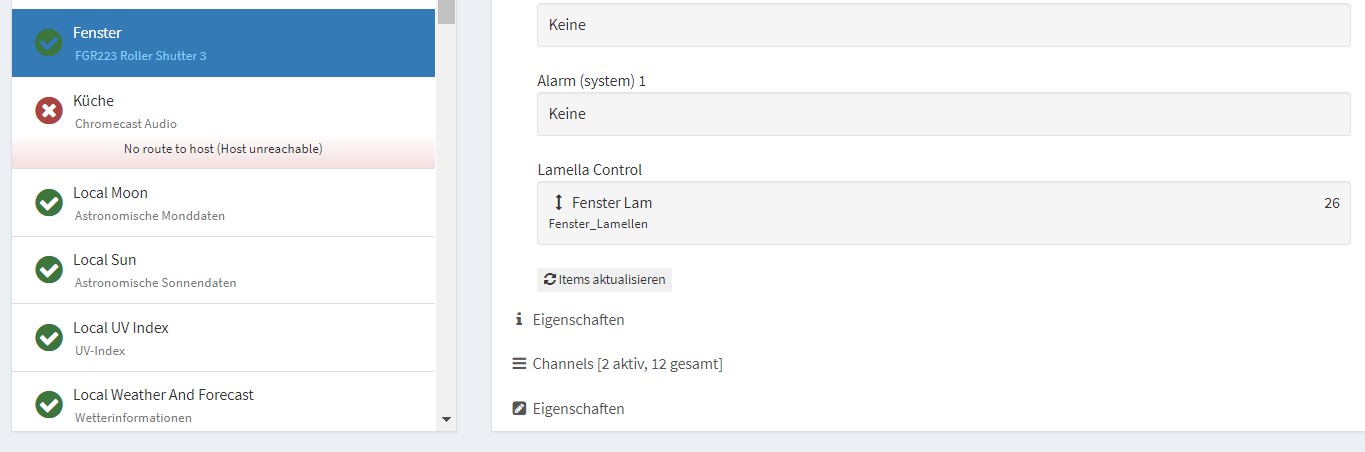The image size is (1365, 452).
Task: Click the up-down arrow icon beside Fenster Lam
Action: pyautogui.click(x=559, y=203)
